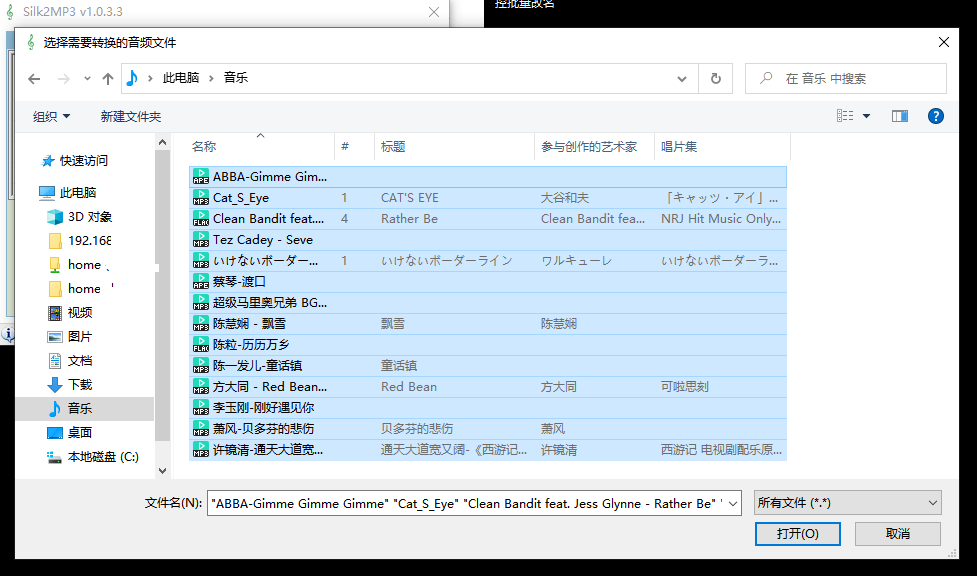Select 李玉刚-刚好遇见你 file
Viewport: 977px width, 576px height.
pyautogui.click(x=488, y=408)
